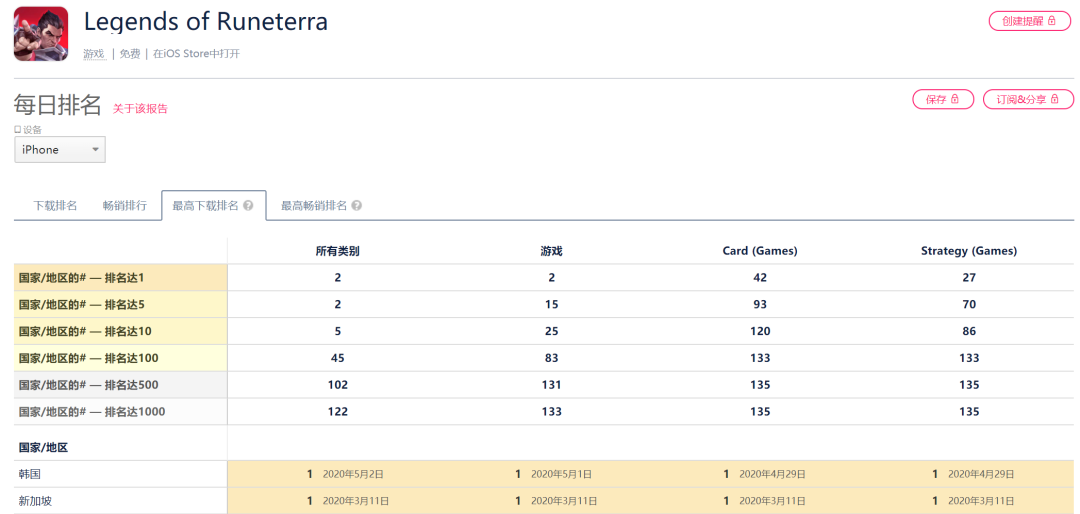Click value 42 under Card (Games)
Viewport: 1080px width, 514px height.
coord(760,278)
